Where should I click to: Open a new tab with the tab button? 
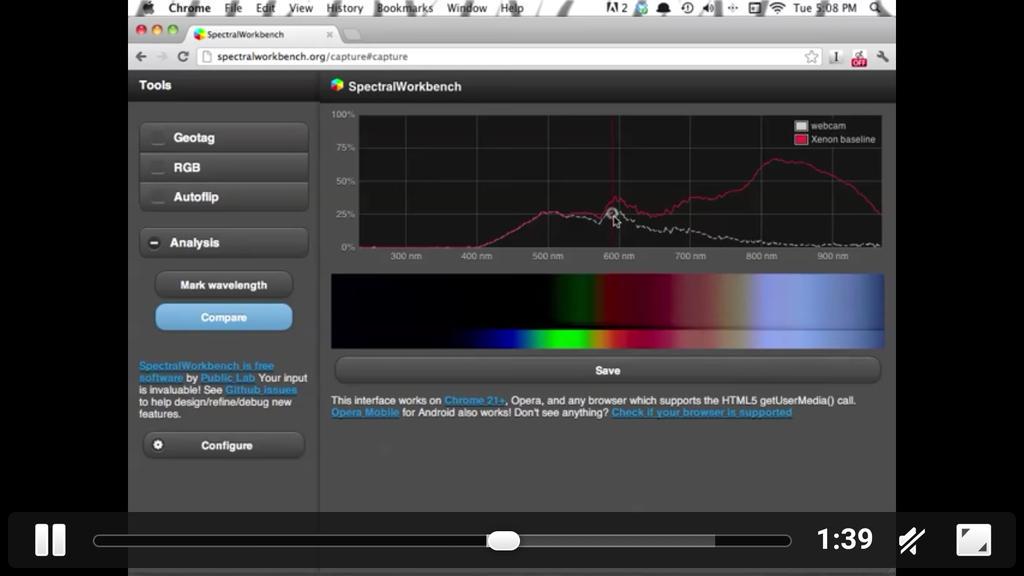(352, 34)
